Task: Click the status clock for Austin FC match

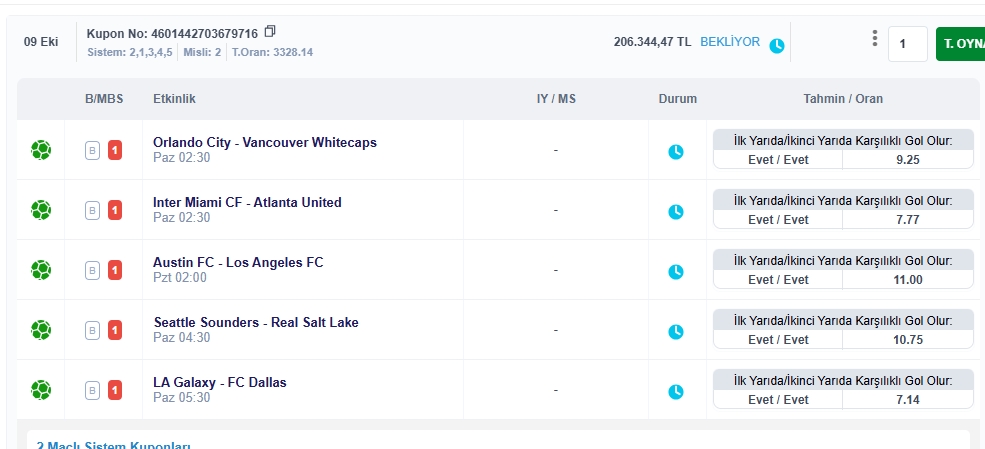Action: pos(676,271)
